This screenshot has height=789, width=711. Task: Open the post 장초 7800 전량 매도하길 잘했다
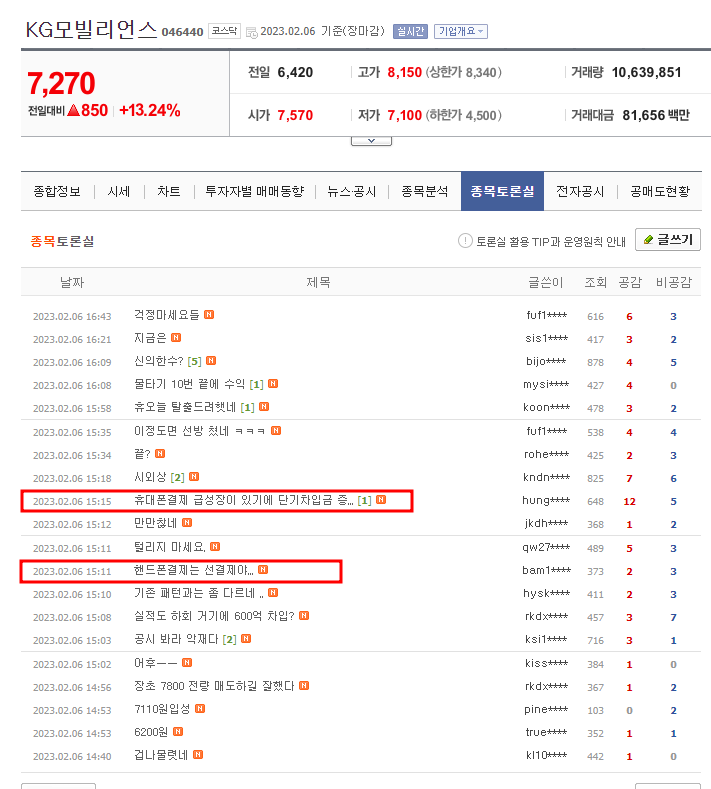[214, 686]
